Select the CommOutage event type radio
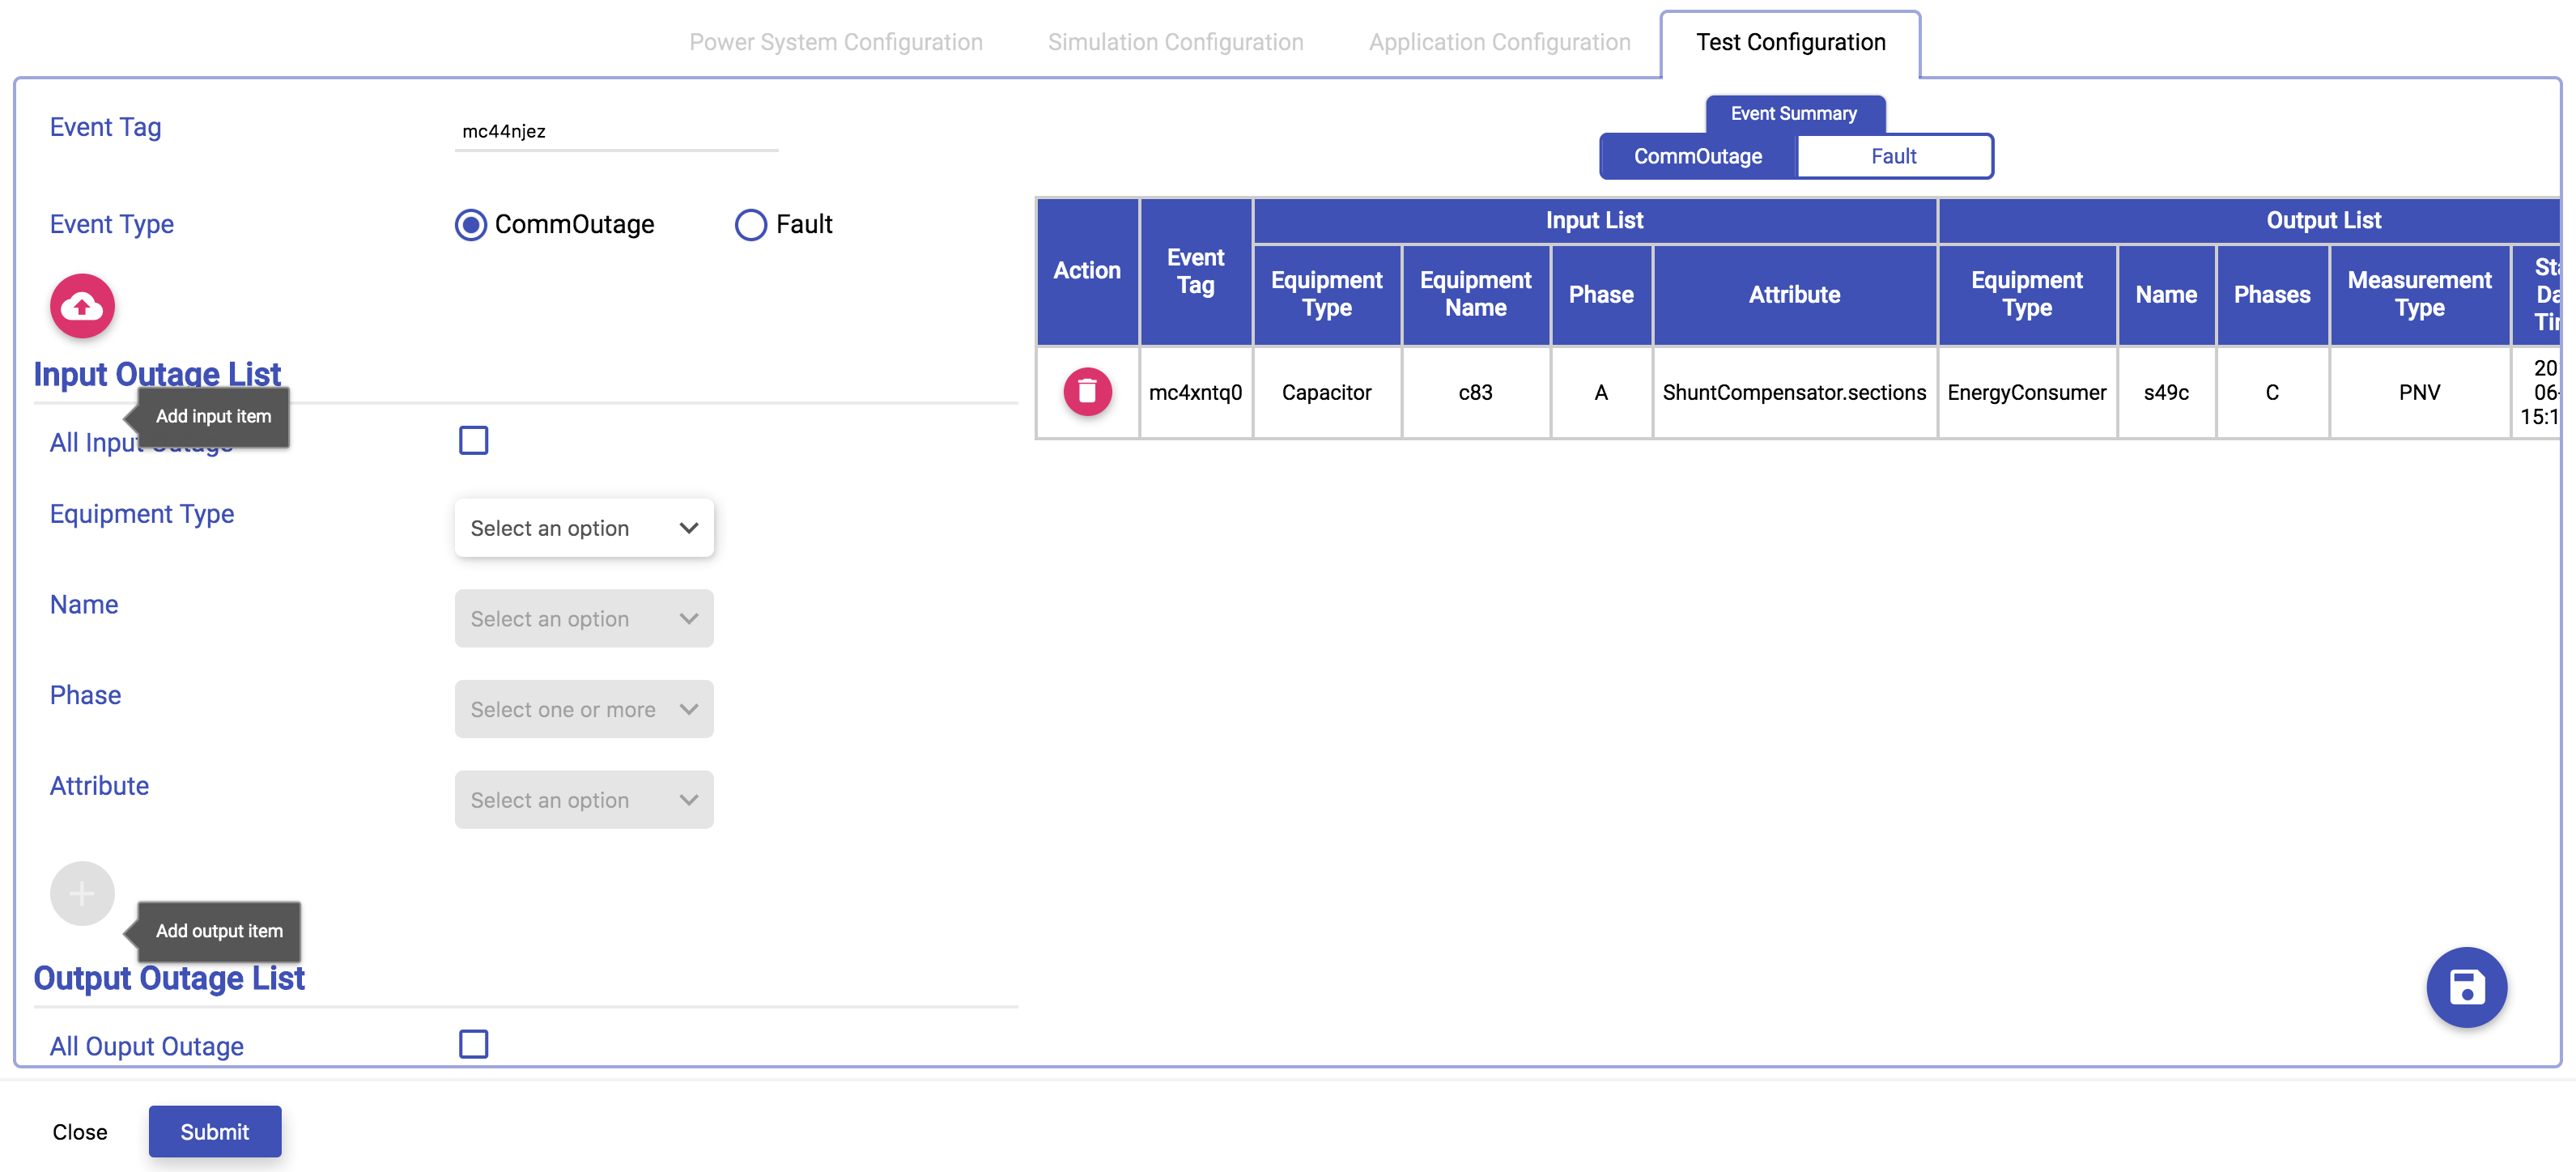2576x1172 pixels. click(x=471, y=225)
